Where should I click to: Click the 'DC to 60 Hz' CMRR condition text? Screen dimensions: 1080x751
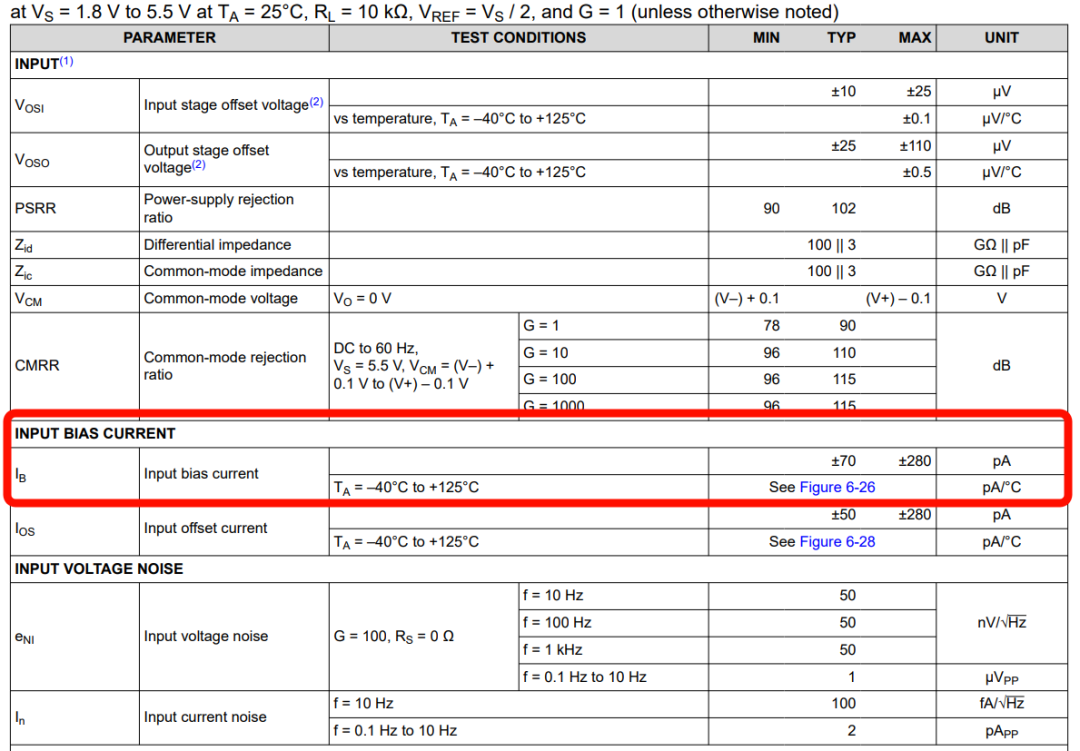pos(376,348)
